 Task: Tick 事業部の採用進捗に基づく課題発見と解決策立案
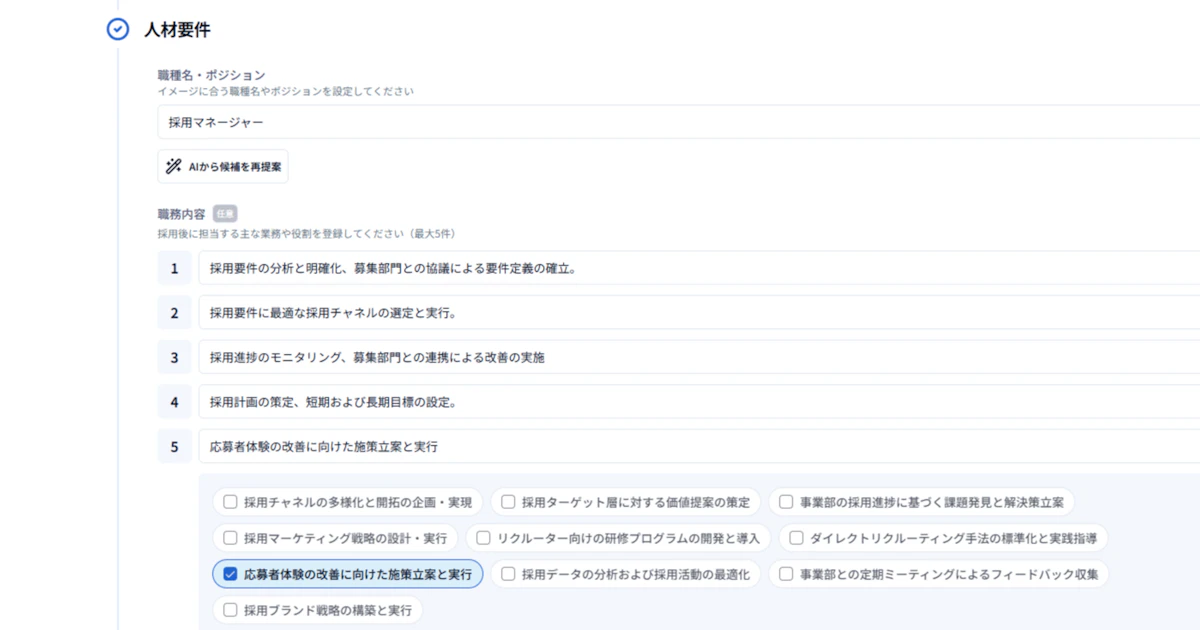[787, 502]
